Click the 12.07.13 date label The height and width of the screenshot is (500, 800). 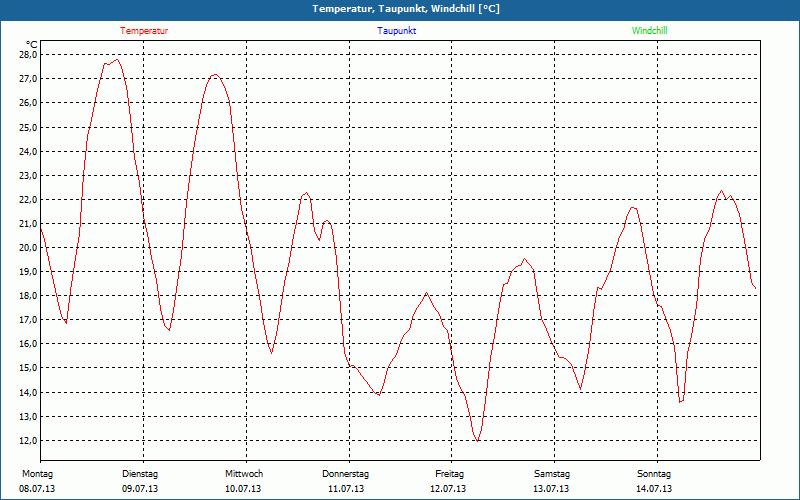point(448,489)
